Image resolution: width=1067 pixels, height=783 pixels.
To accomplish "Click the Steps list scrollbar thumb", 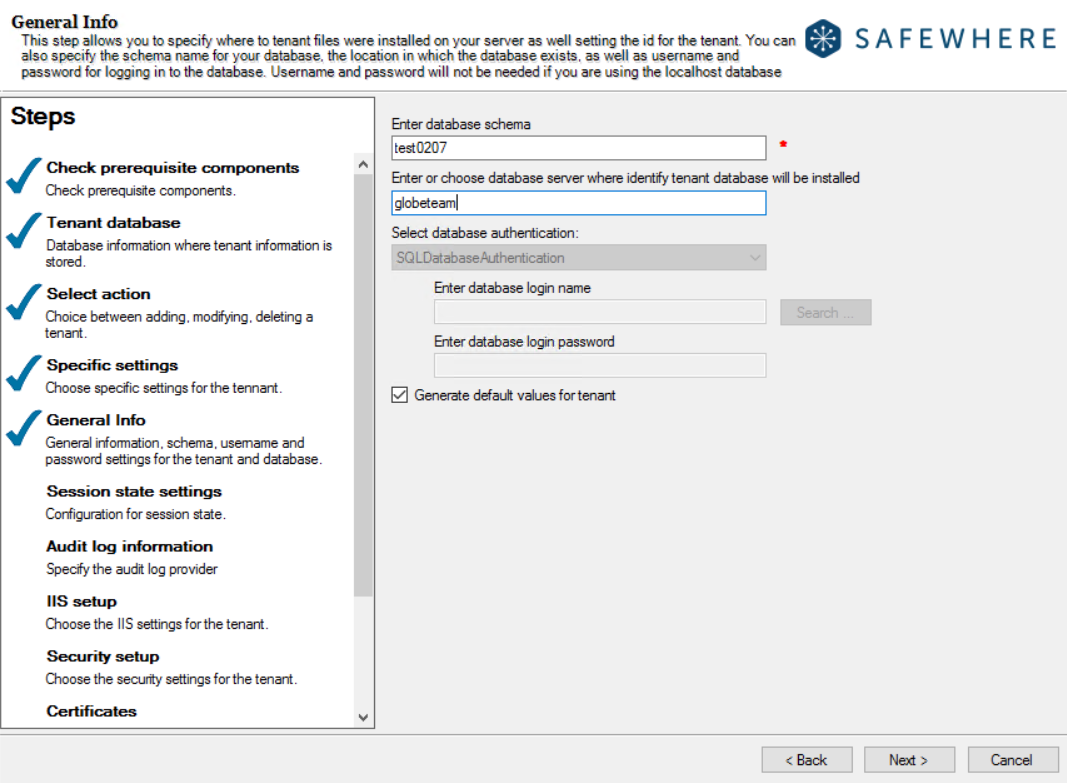I will click(363, 385).
